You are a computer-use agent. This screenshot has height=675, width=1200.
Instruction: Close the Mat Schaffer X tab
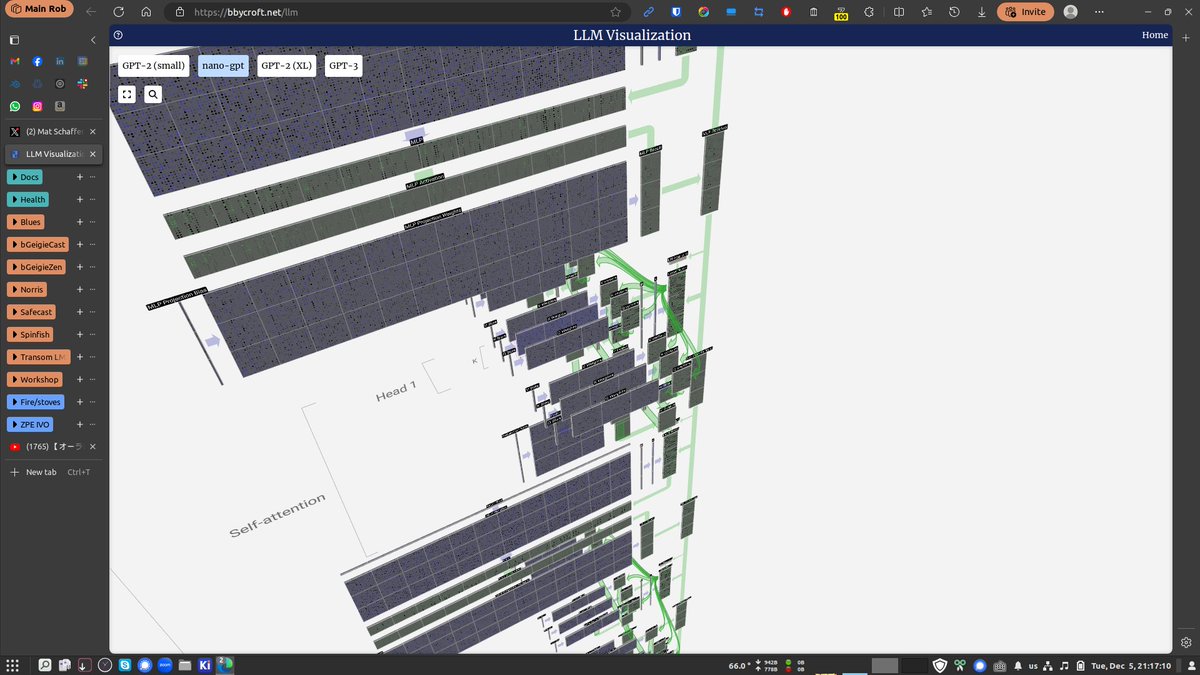tap(93, 131)
